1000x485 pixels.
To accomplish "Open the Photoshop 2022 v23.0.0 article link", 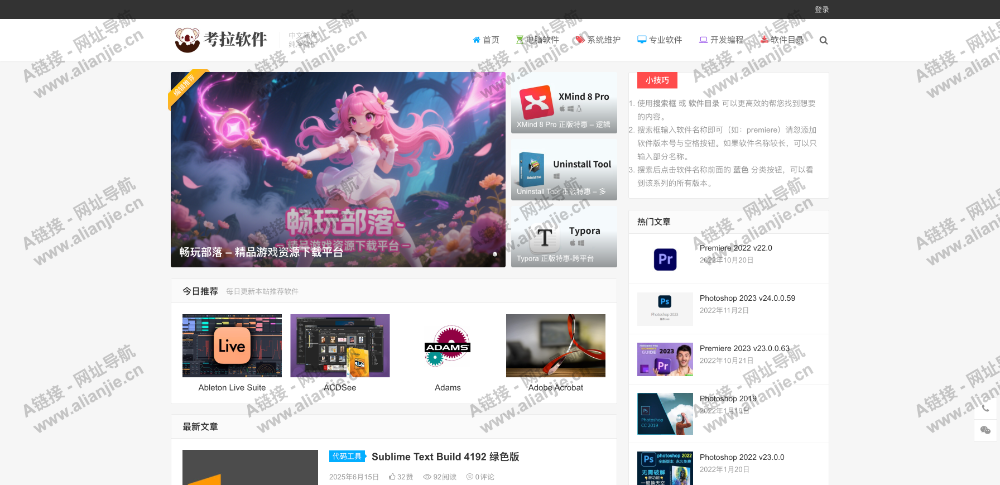I will [x=742, y=457].
